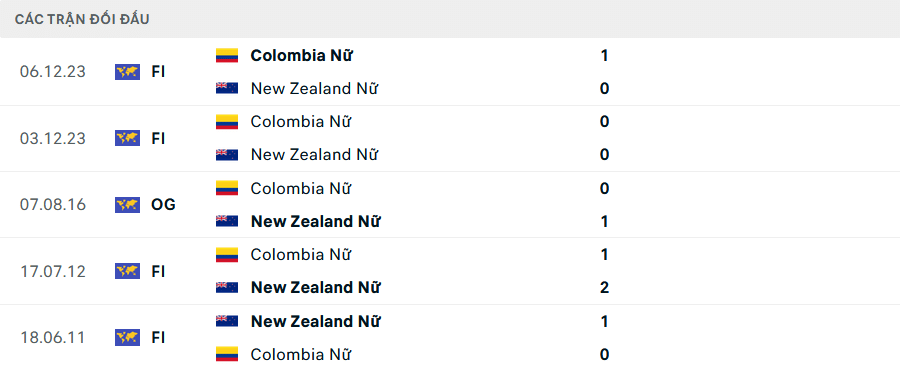Screen dimensions: 906x367
Task: Open Colombia Nữ in 17.07.12 match
Action: pyautogui.click(x=300, y=255)
